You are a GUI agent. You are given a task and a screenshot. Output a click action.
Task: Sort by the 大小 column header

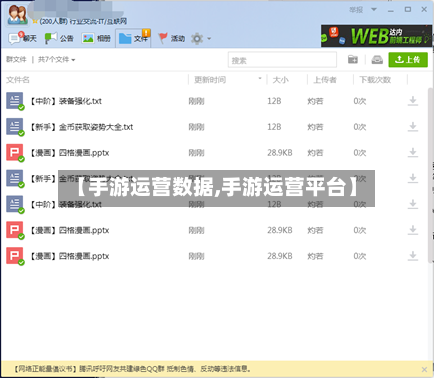click(x=280, y=80)
